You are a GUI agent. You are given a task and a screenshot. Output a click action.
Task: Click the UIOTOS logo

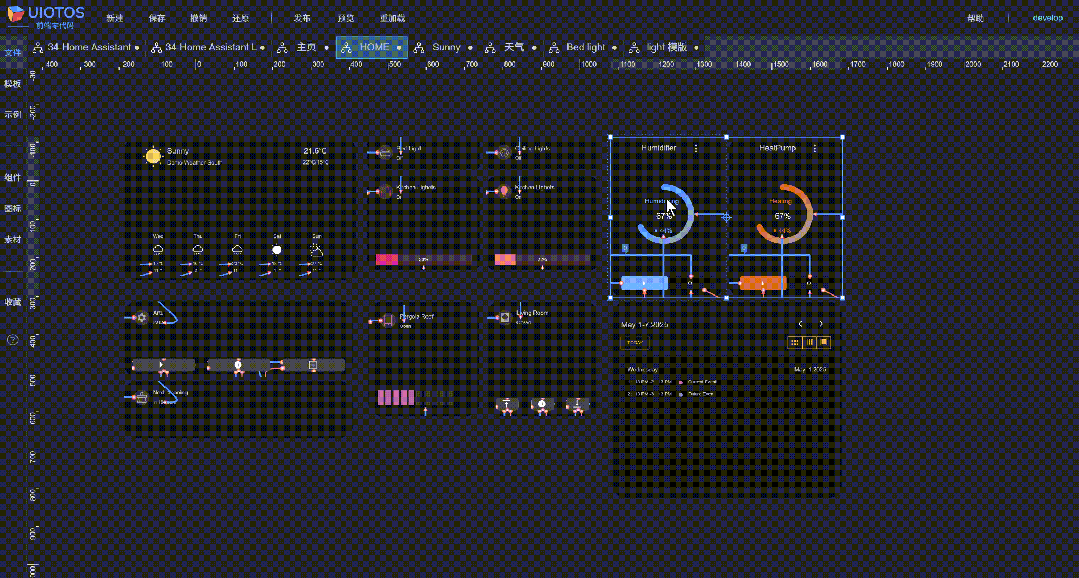click(x=46, y=16)
